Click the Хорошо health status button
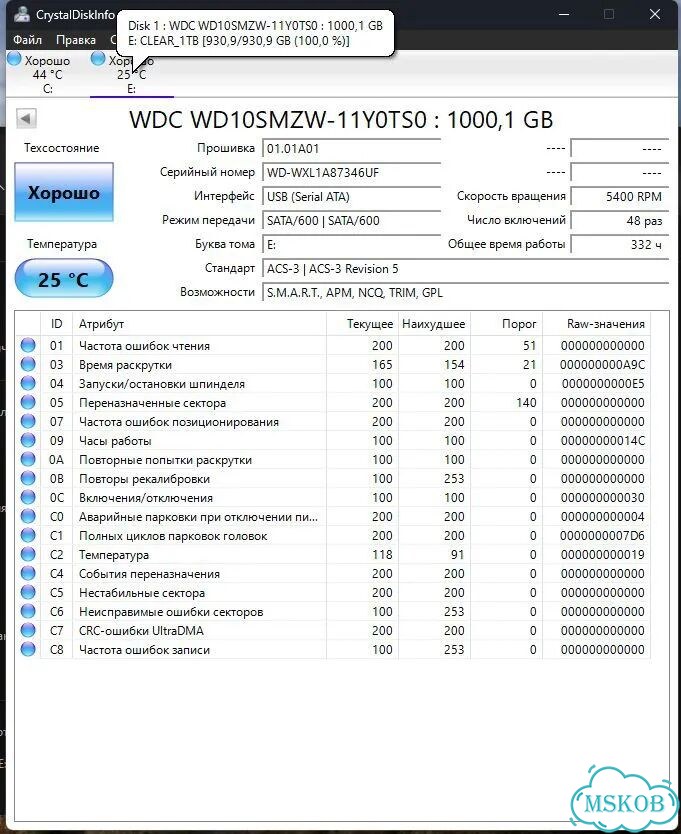681x834 pixels. [64, 192]
